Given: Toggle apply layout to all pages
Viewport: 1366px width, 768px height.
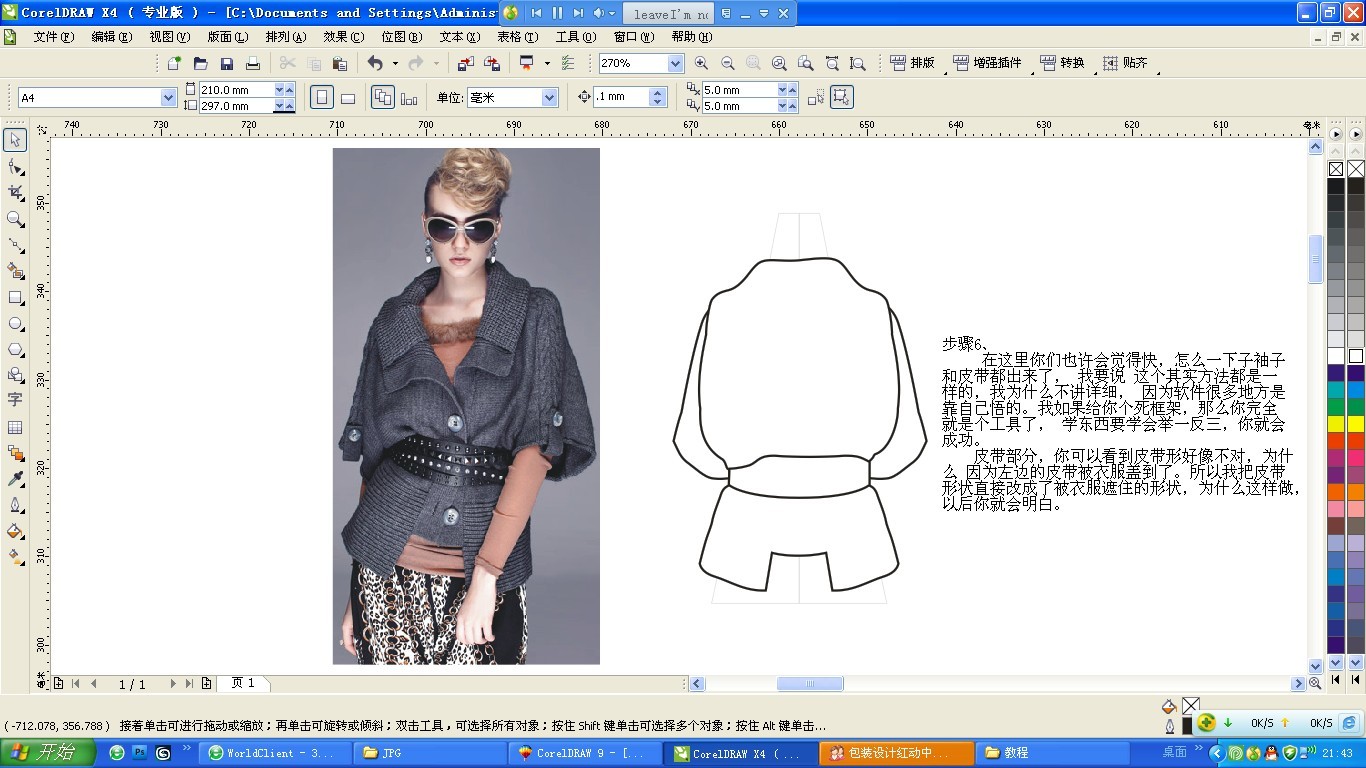Looking at the screenshot, I should tap(382, 97).
